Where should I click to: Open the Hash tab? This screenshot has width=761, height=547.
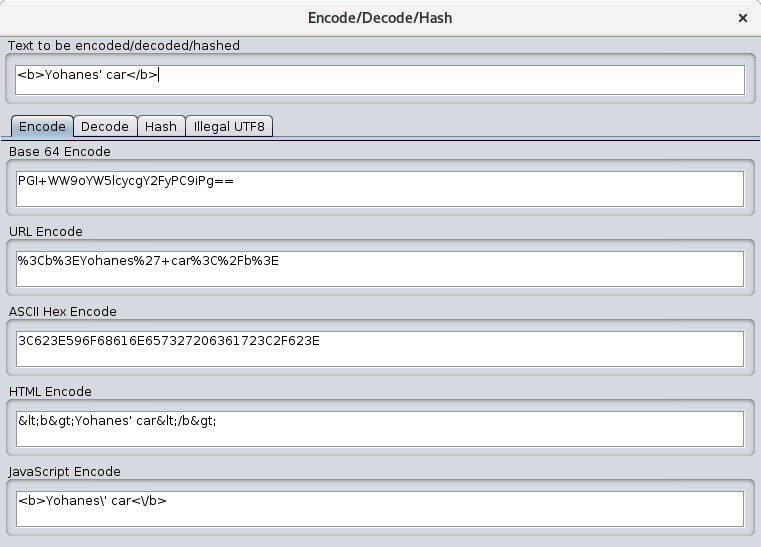tap(160, 126)
